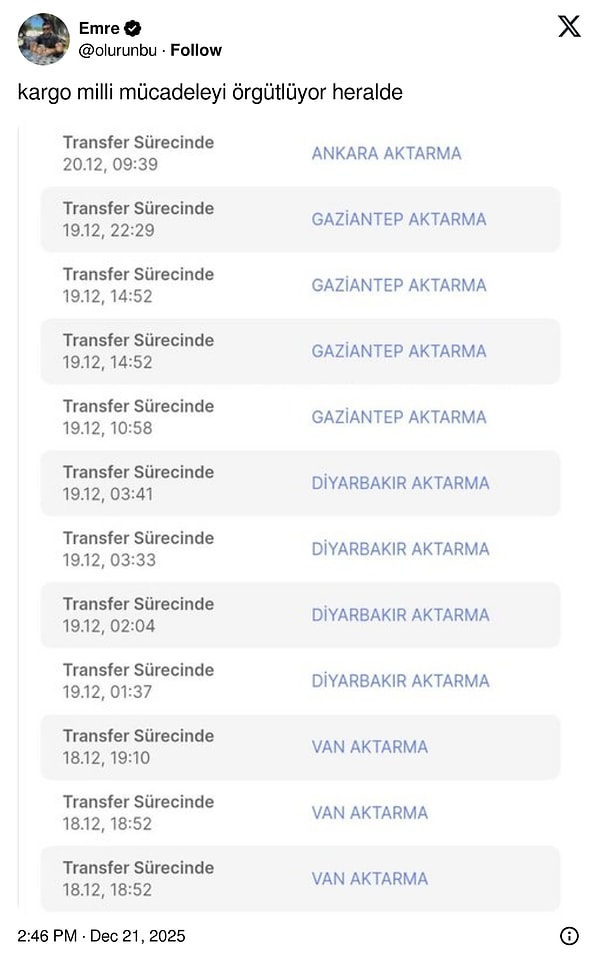The height and width of the screenshot is (966, 600).
Task: Open the info icon at bottom right
Action: click(567, 936)
